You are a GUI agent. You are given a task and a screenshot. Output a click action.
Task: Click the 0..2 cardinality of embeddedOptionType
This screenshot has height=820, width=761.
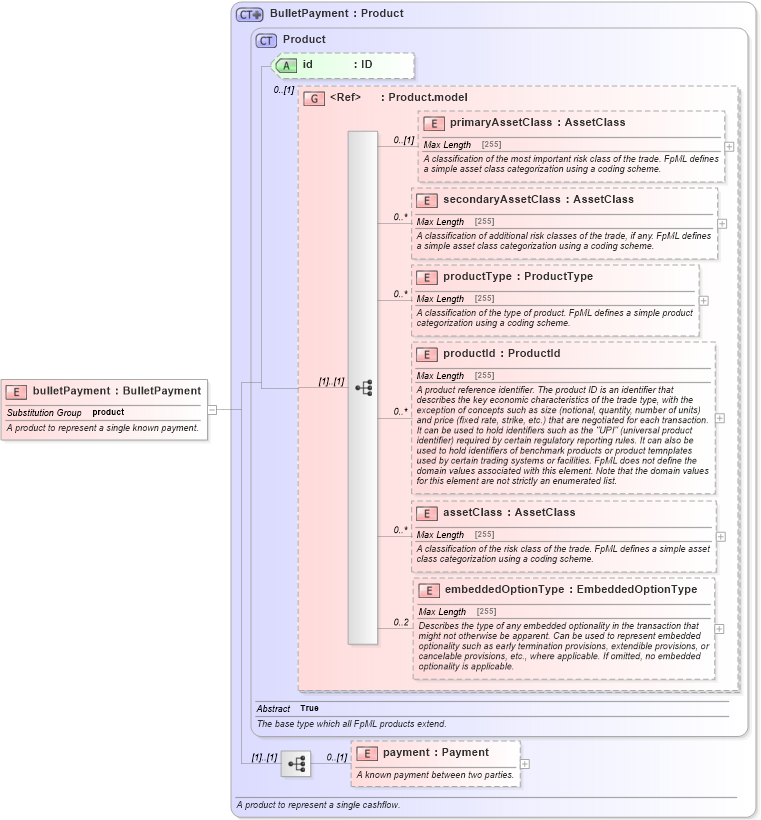[401, 622]
